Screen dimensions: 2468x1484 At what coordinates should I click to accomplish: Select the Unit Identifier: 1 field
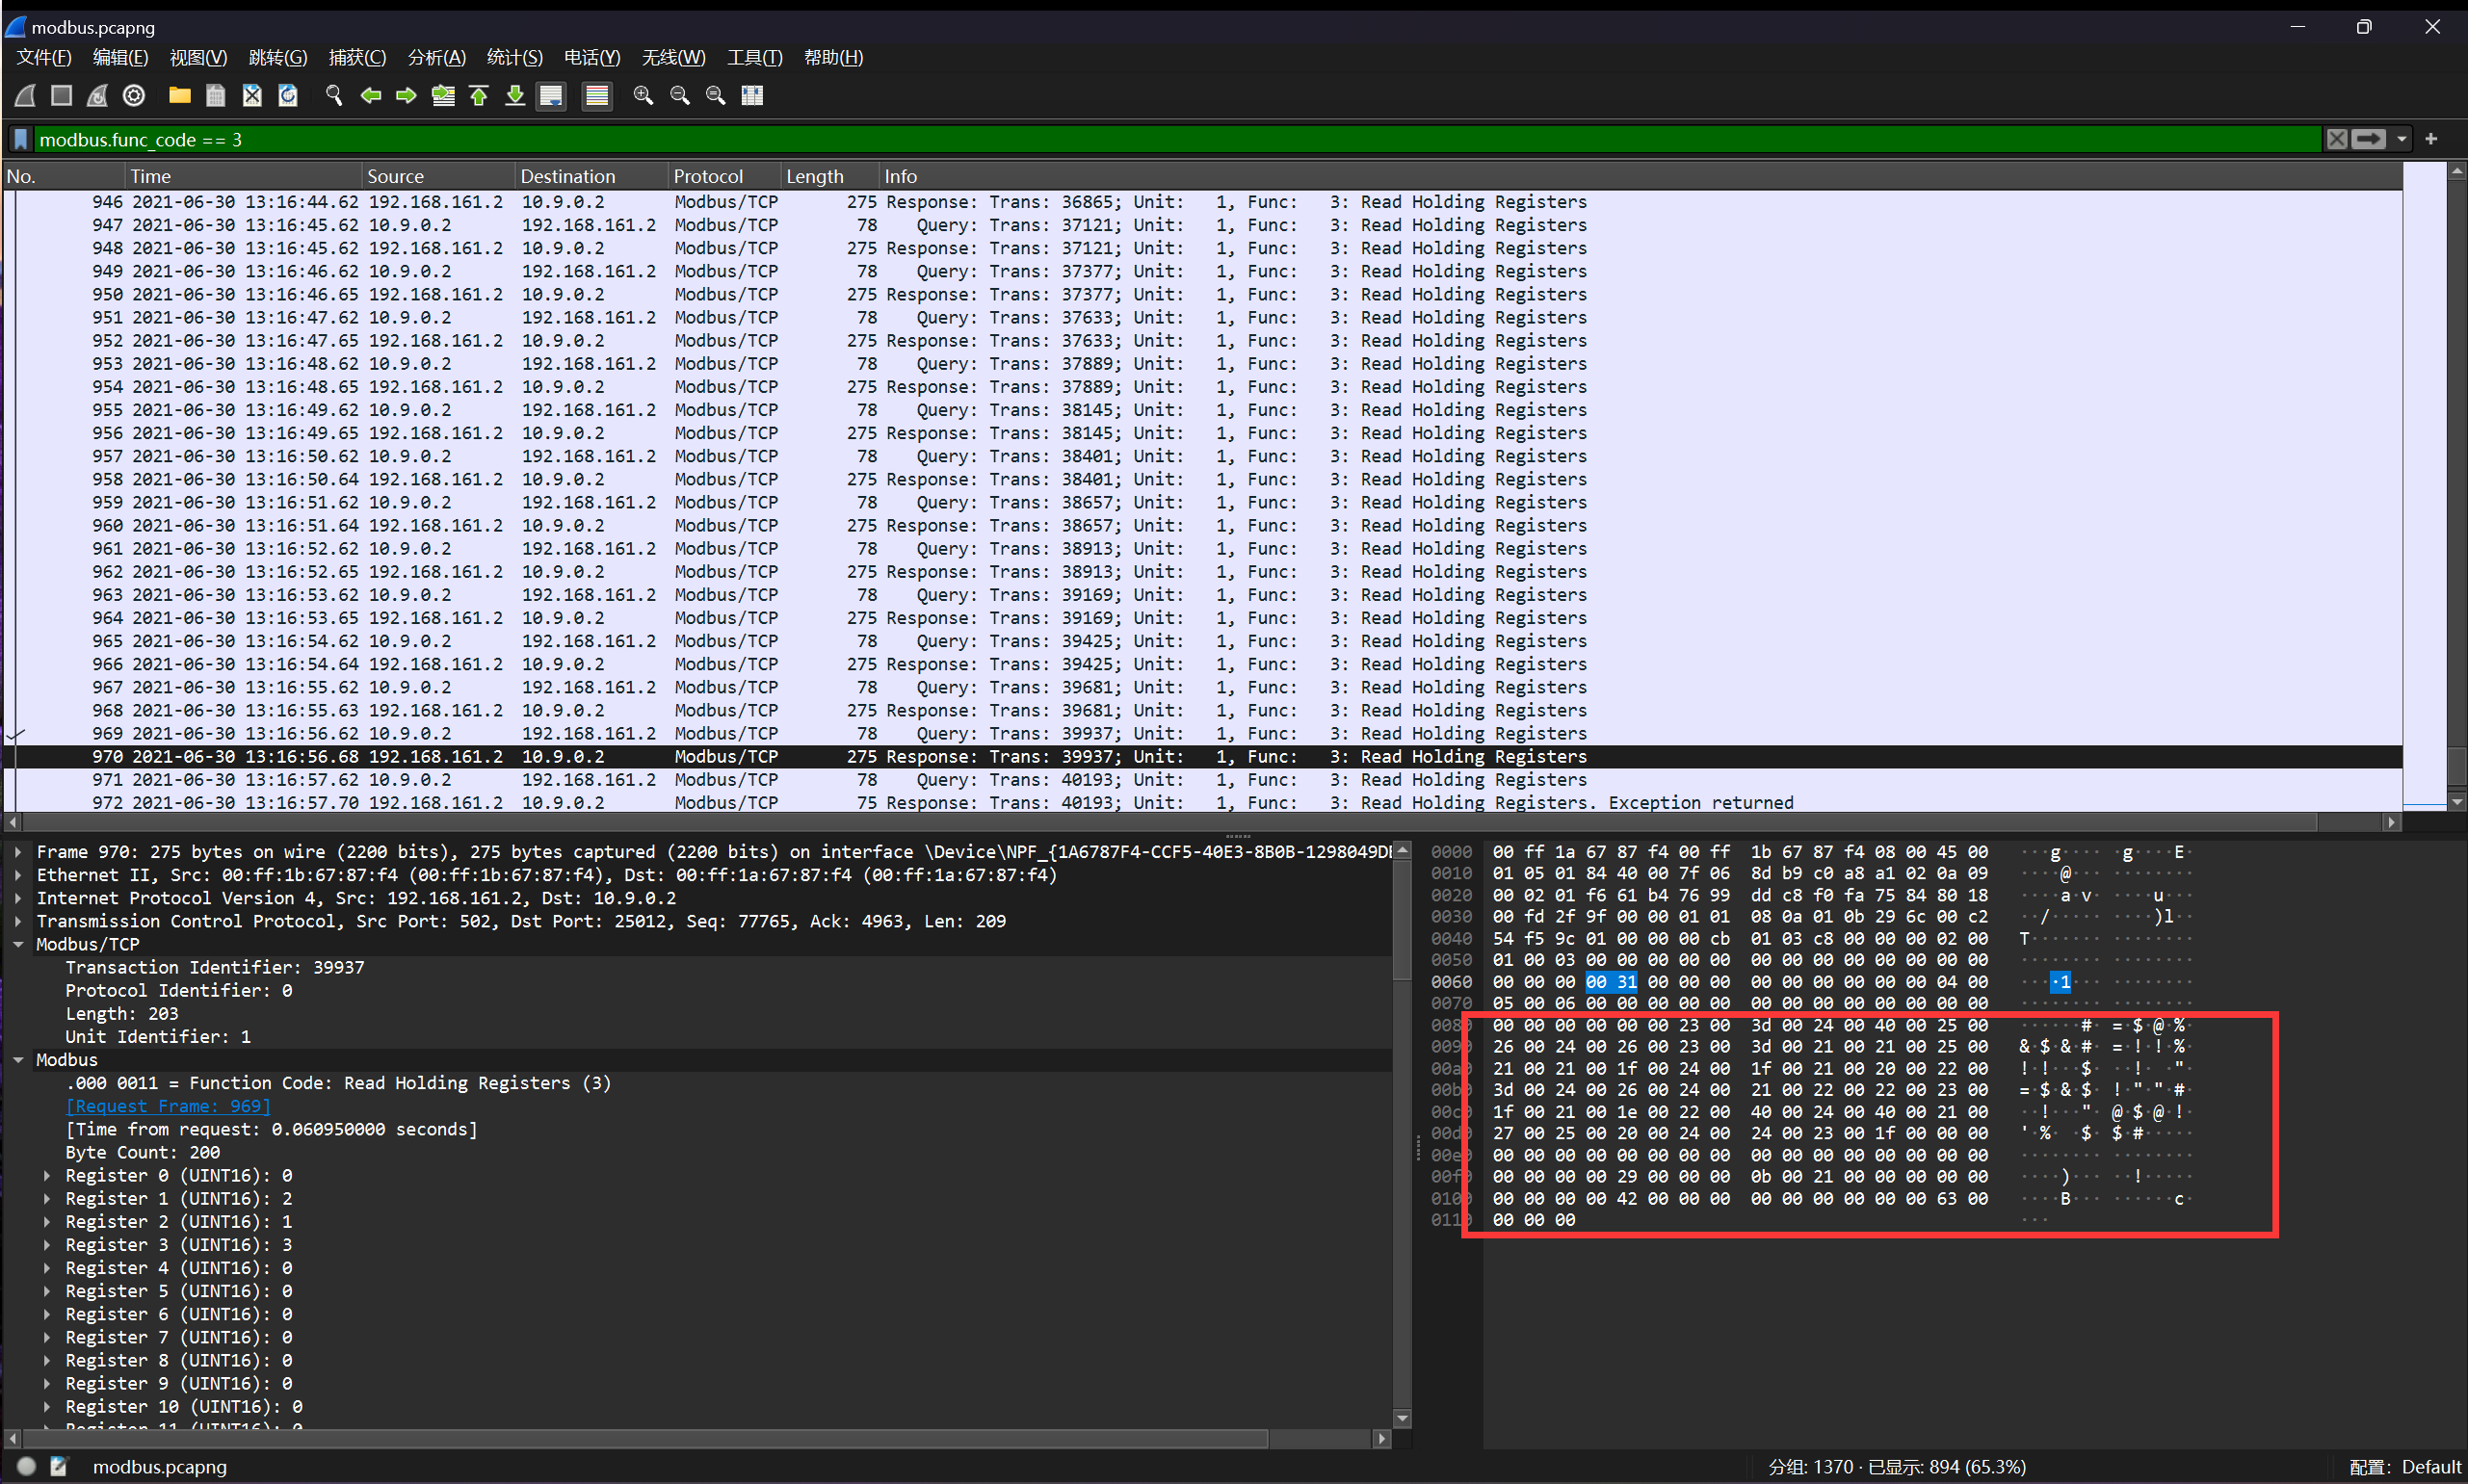(x=158, y=1037)
